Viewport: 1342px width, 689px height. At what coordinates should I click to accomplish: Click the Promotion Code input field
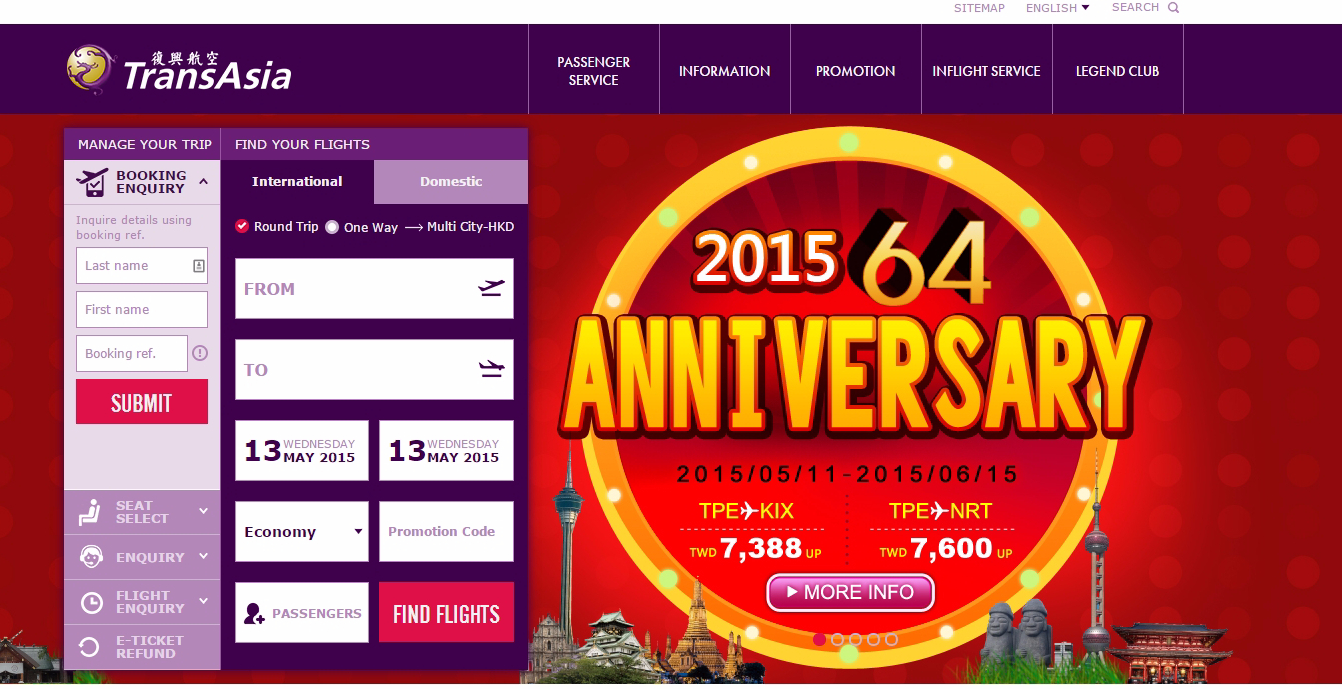coord(446,532)
